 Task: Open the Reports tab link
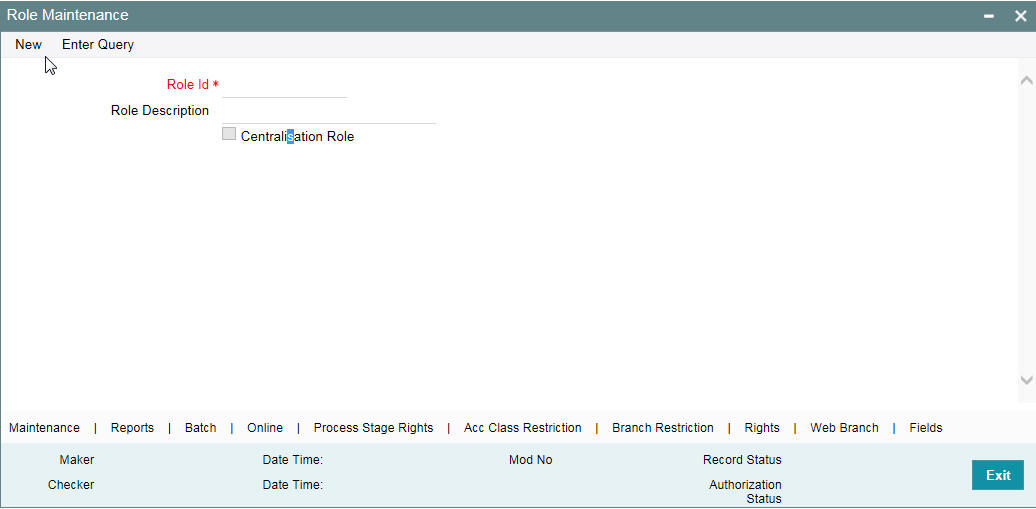click(132, 428)
